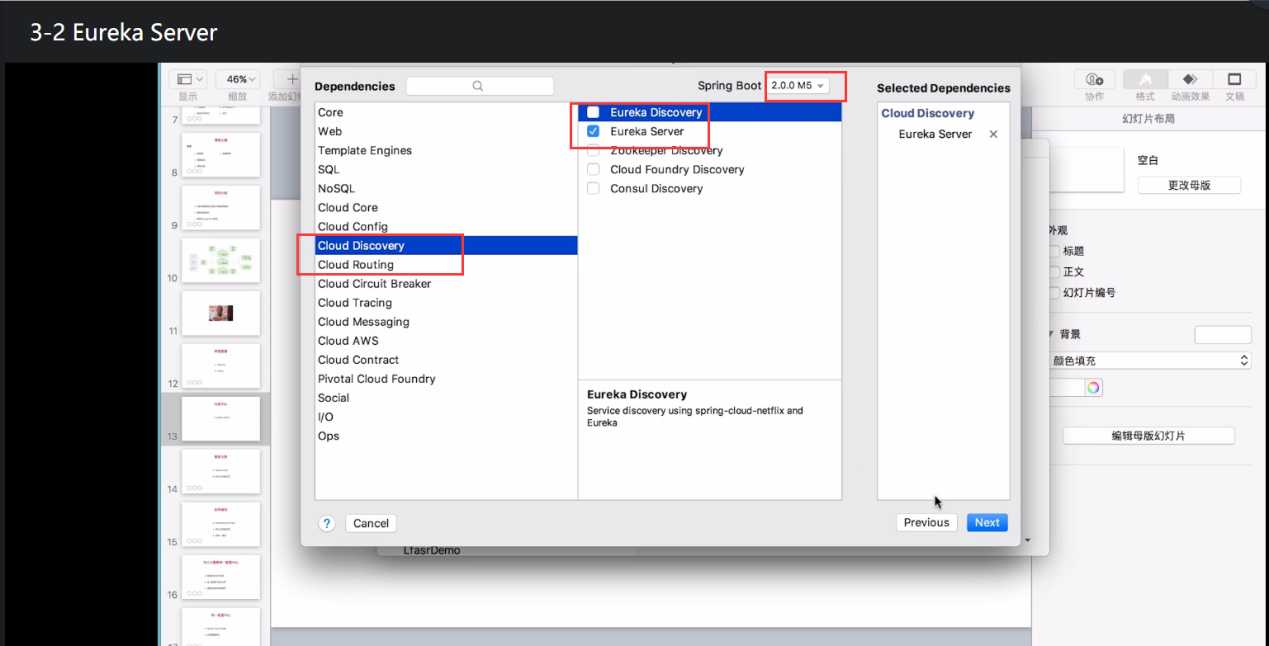Select slide 13 thumbnail in Keynote navigator

[220, 419]
